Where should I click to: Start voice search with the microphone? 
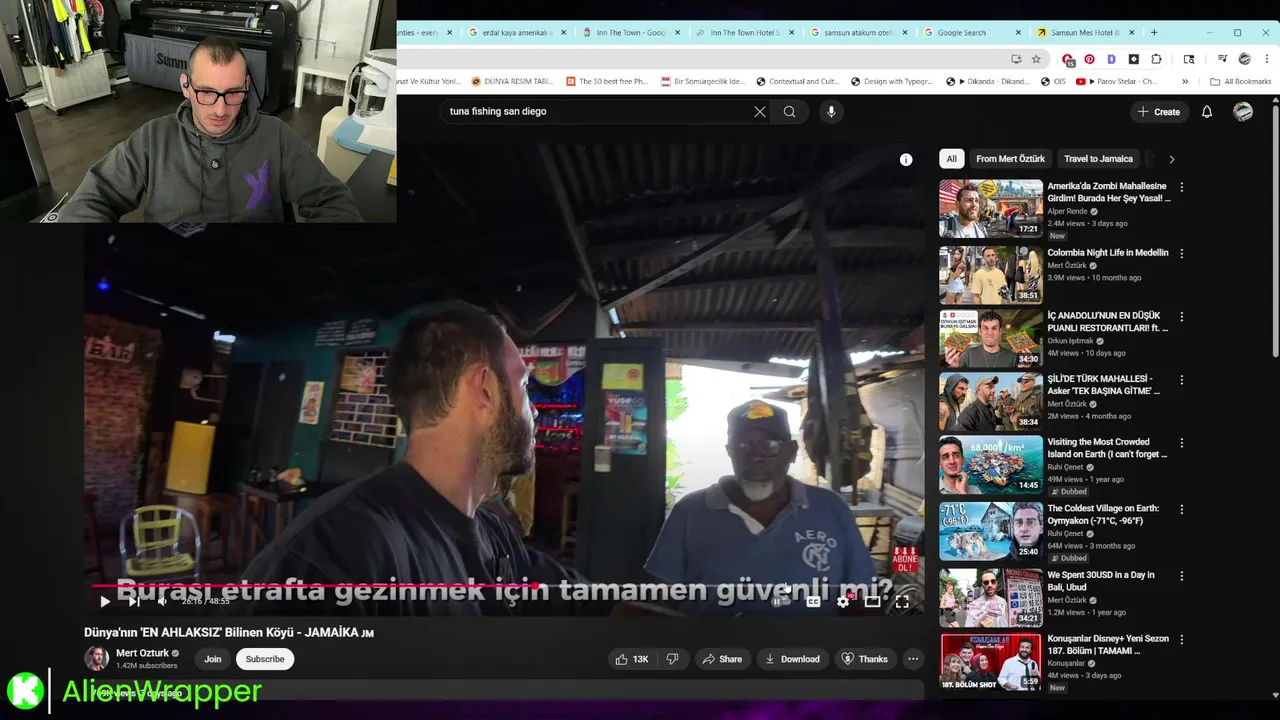click(x=831, y=112)
